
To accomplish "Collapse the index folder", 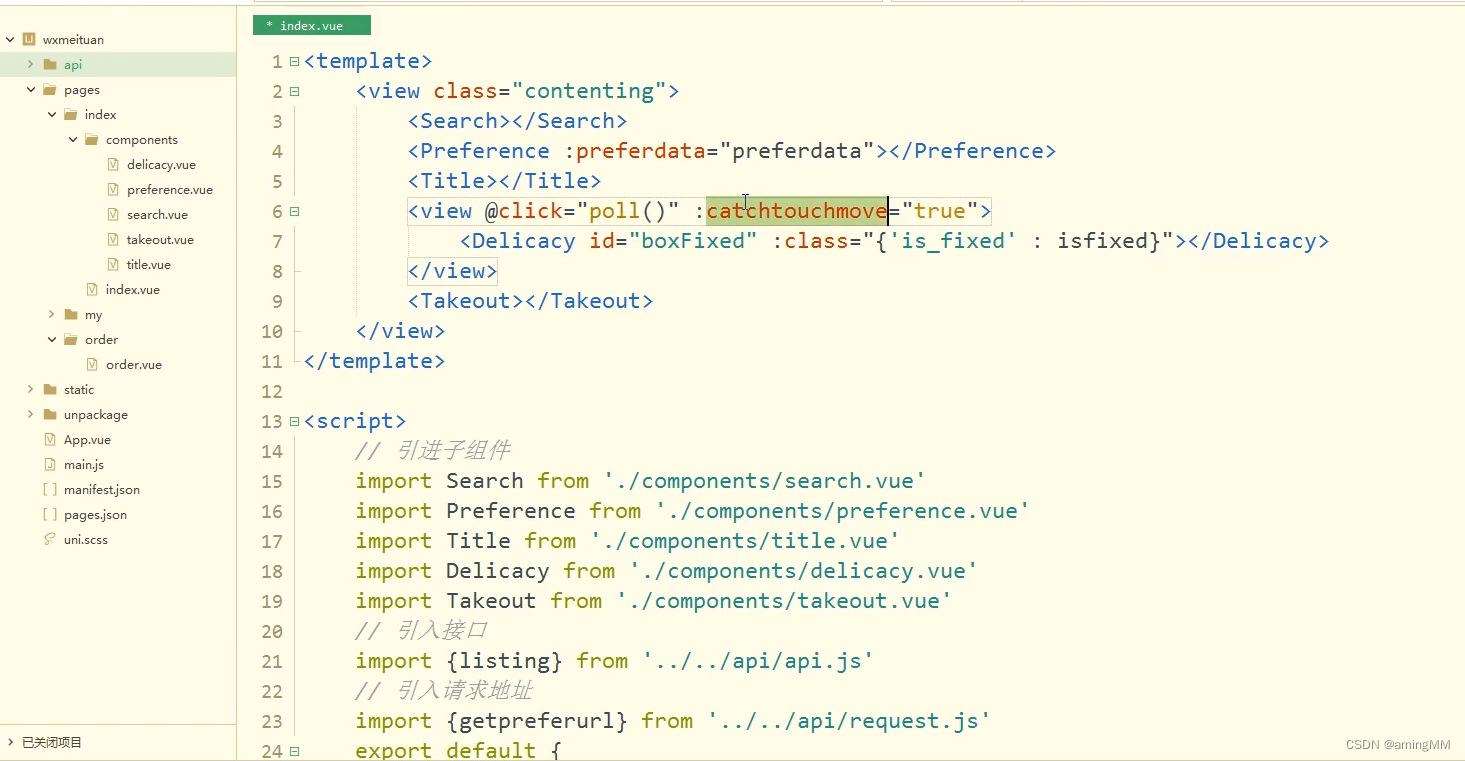I will click(x=52, y=115).
